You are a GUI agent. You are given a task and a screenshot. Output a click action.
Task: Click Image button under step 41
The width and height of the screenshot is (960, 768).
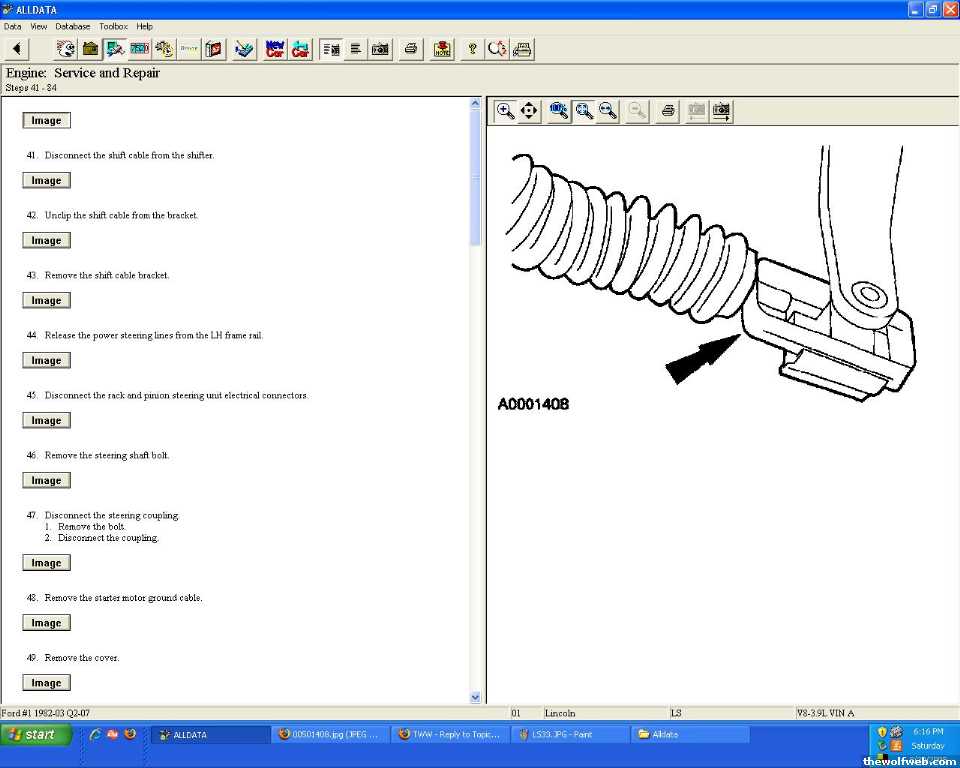pyautogui.click(x=46, y=181)
